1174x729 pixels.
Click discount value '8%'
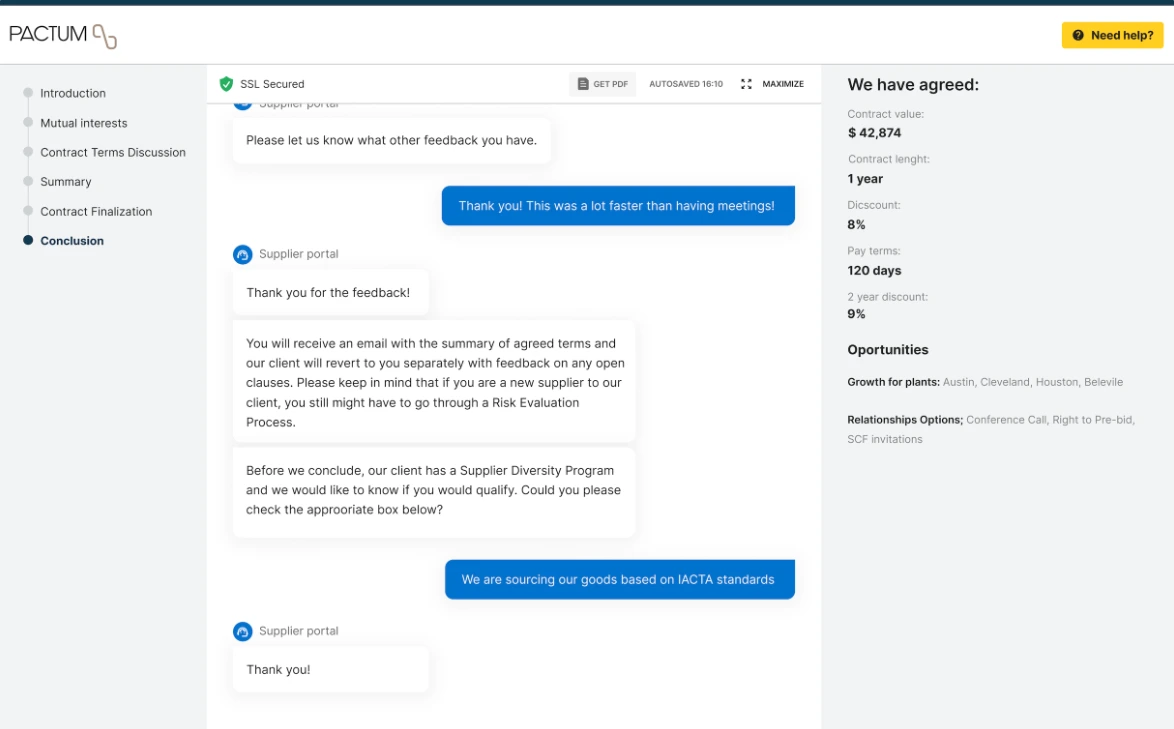coord(856,225)
